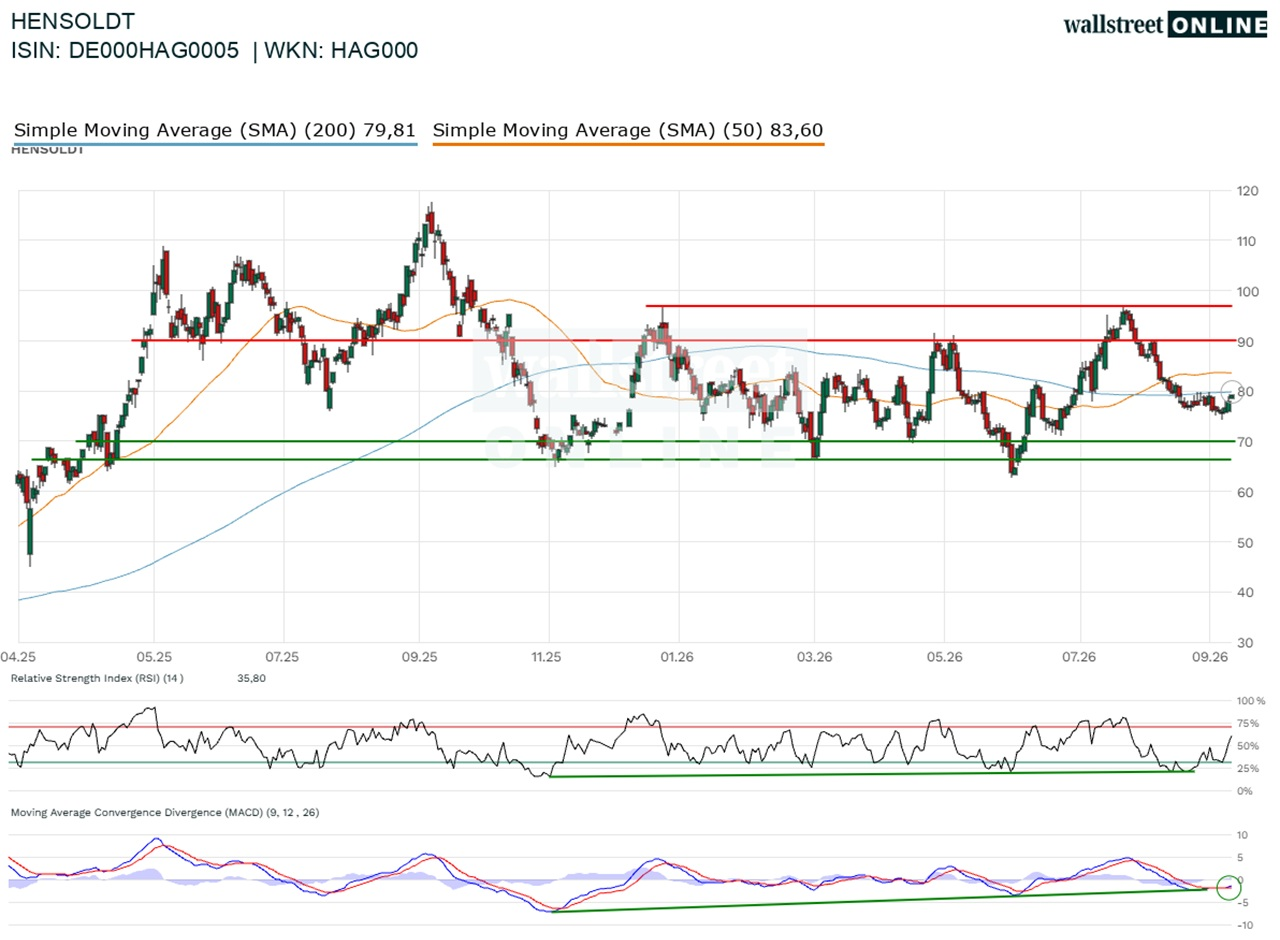Screen dimensions: 1280x940
Task: Click the 30 price axis label
Action: 1244,643
